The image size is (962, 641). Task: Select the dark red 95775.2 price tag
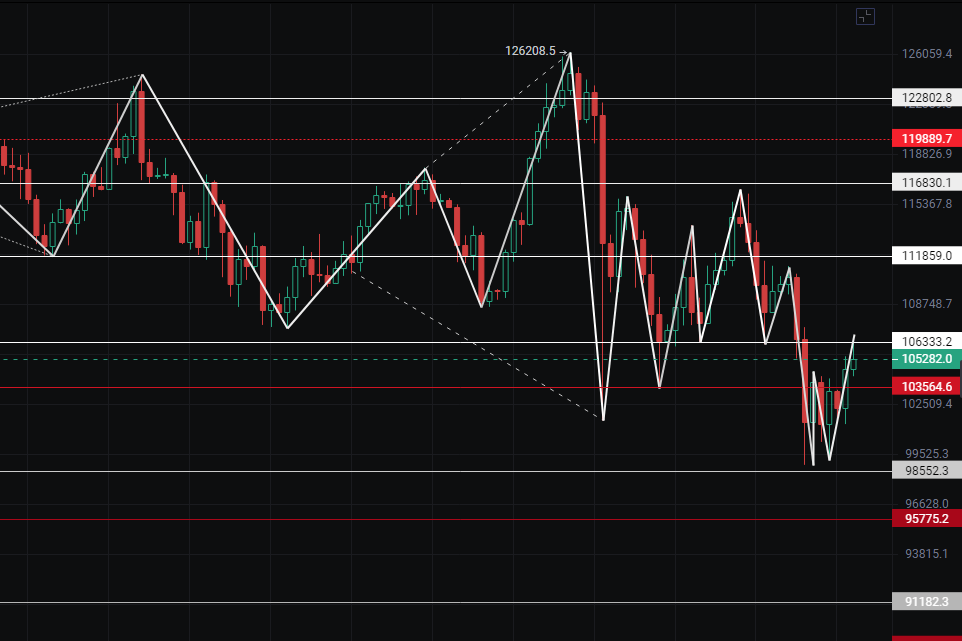point(925,518)
